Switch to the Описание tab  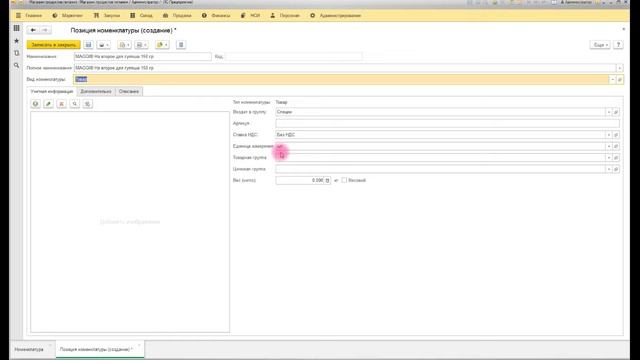(x=129, y=91)
